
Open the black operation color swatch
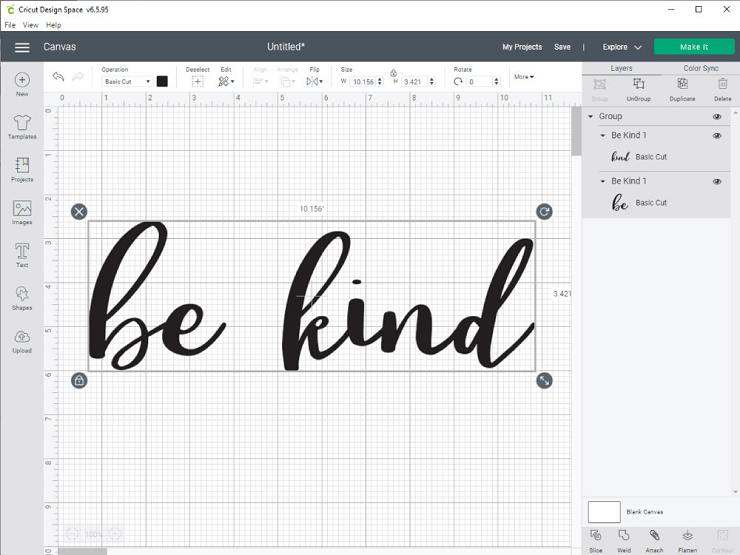162,81
